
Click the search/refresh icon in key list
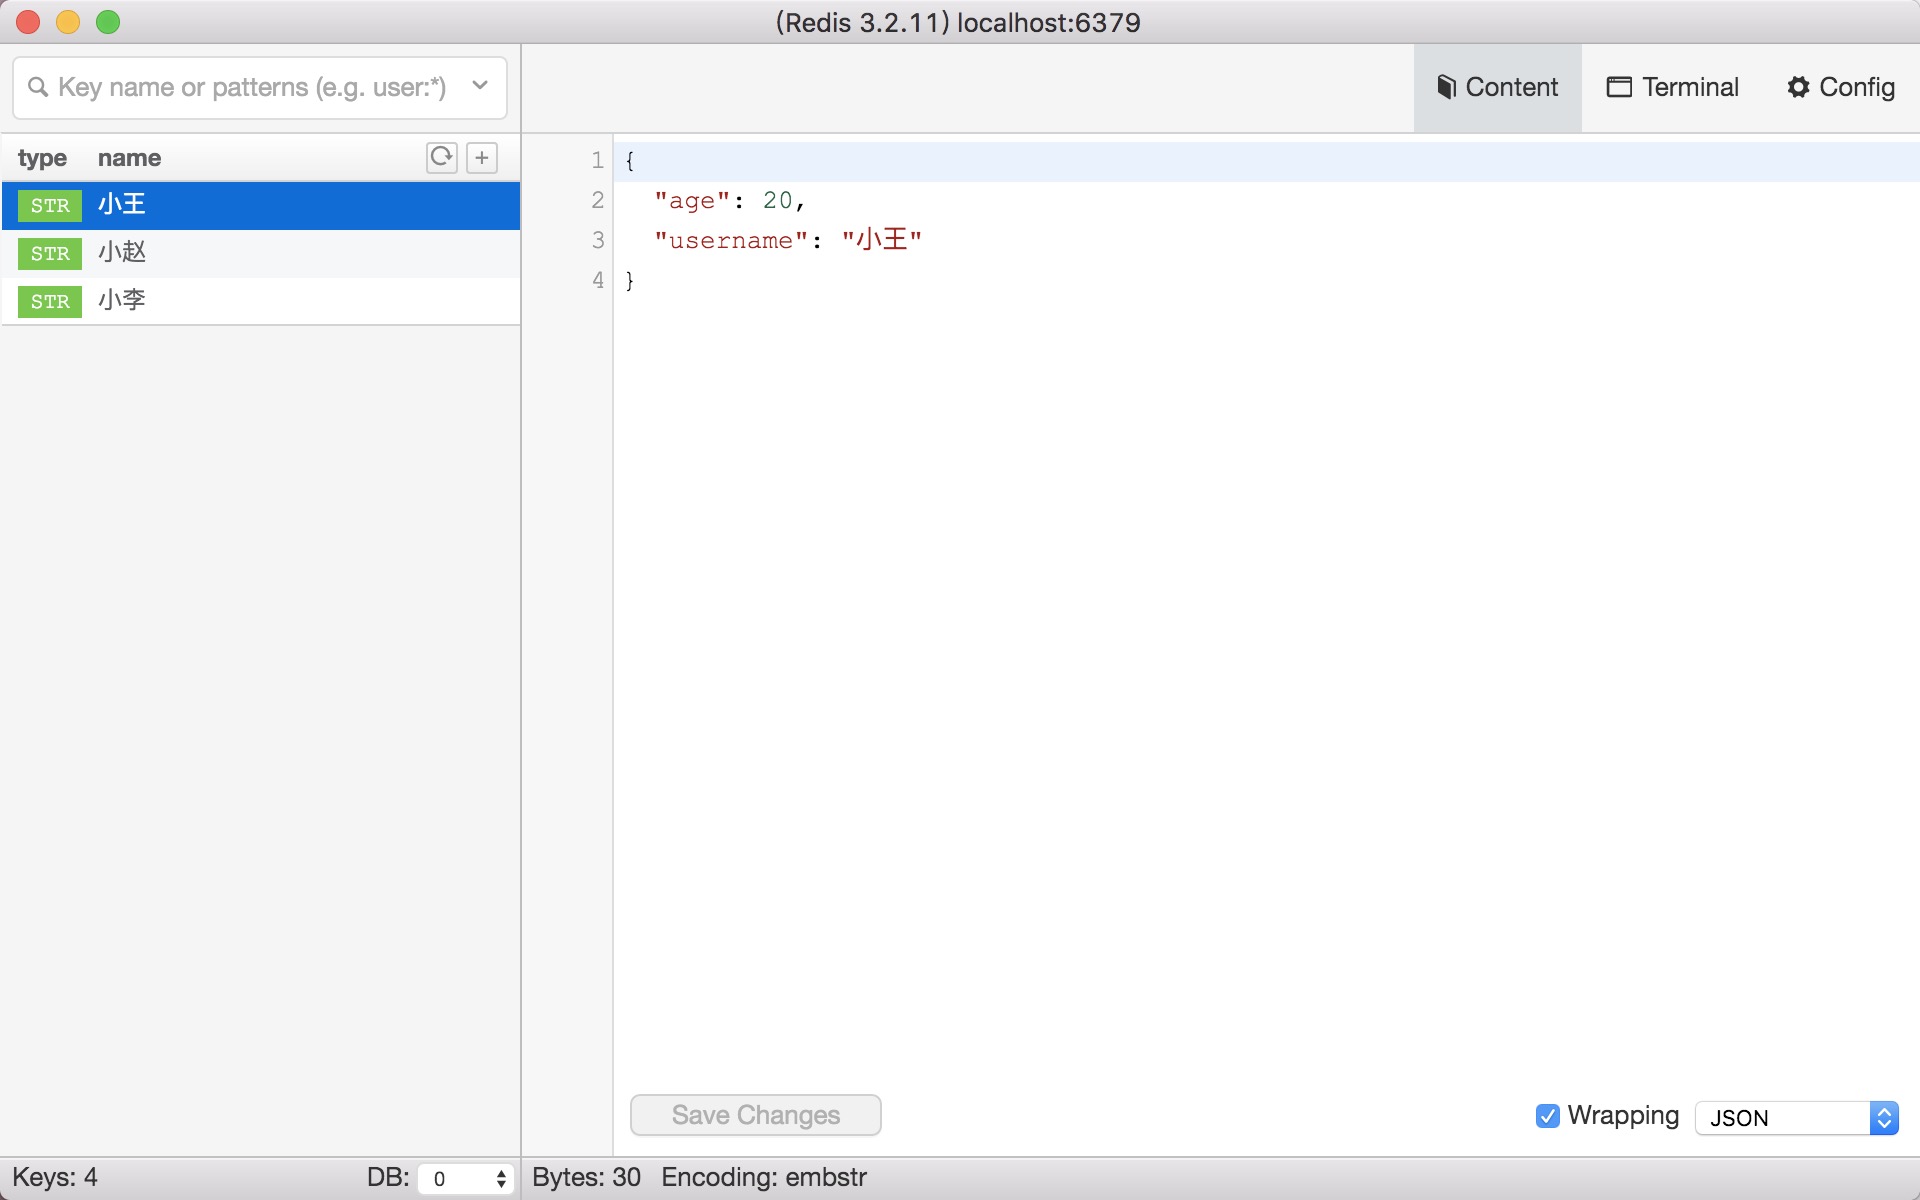click(442, 156)
